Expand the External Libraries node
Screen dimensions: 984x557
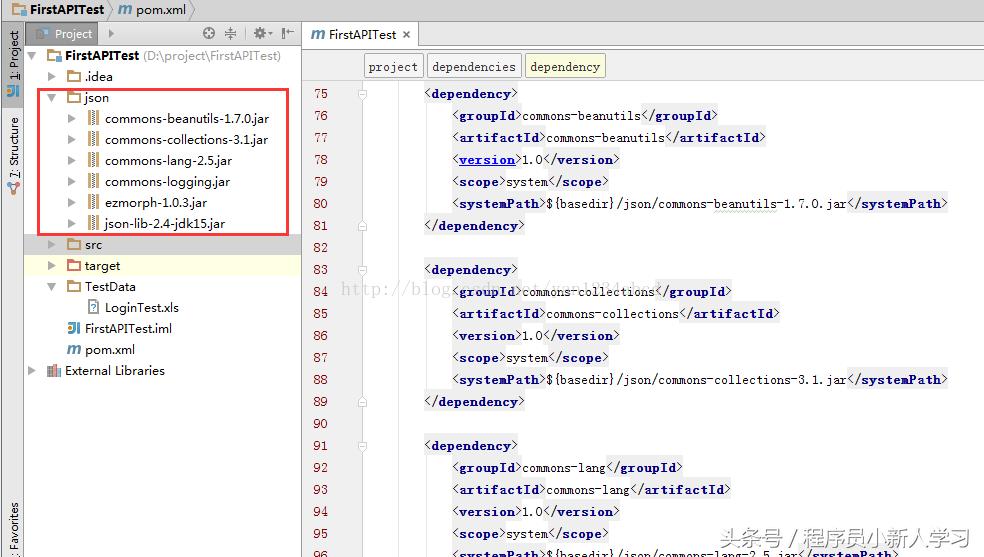tap(33, 371)
